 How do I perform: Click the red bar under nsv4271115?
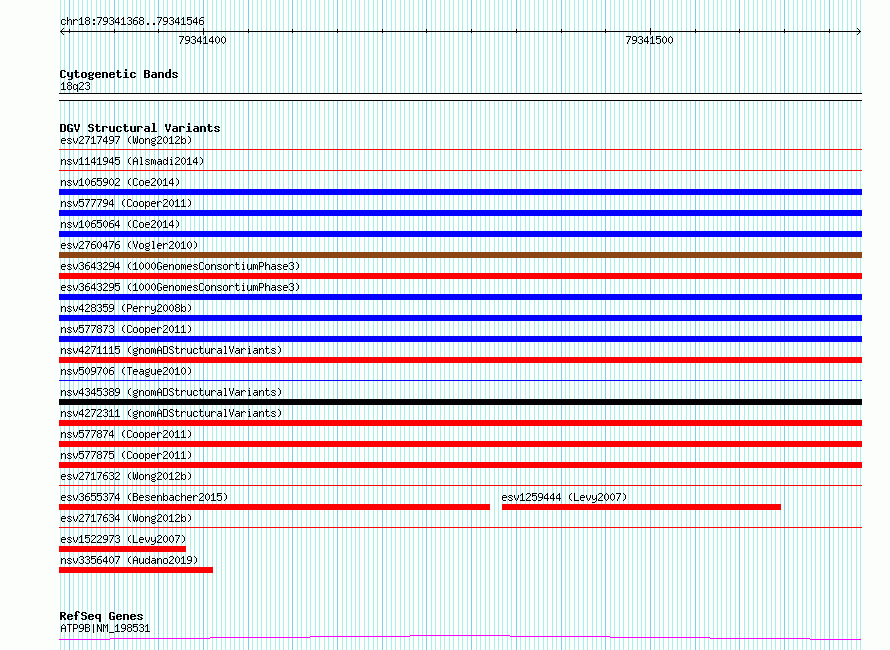pyautogui.click(x=460, y=360)
